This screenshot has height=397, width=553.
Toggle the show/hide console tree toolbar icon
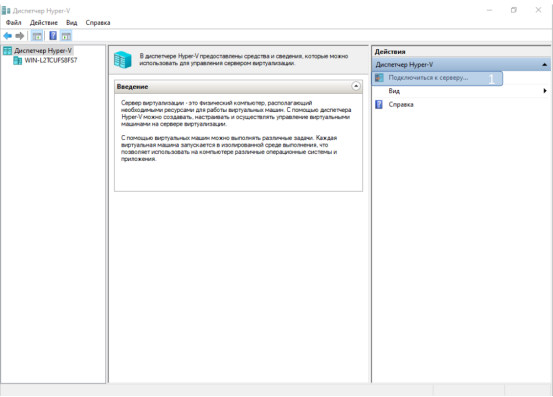point(37,36)
